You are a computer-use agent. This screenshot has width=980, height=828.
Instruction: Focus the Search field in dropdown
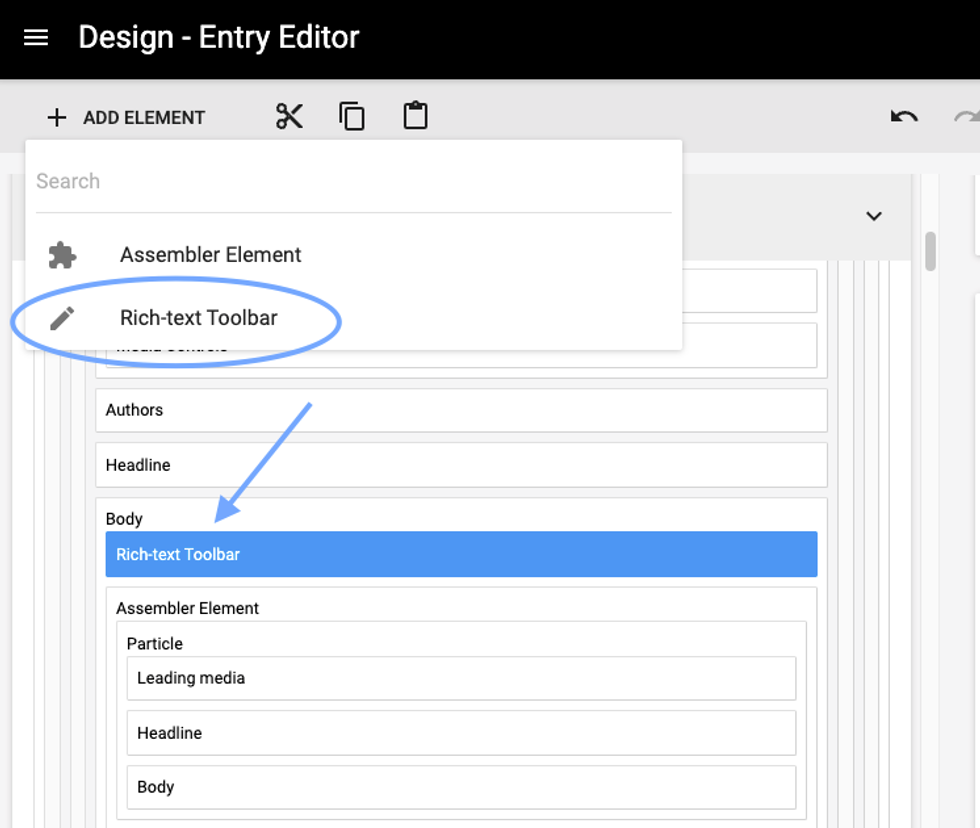point(353,182)
